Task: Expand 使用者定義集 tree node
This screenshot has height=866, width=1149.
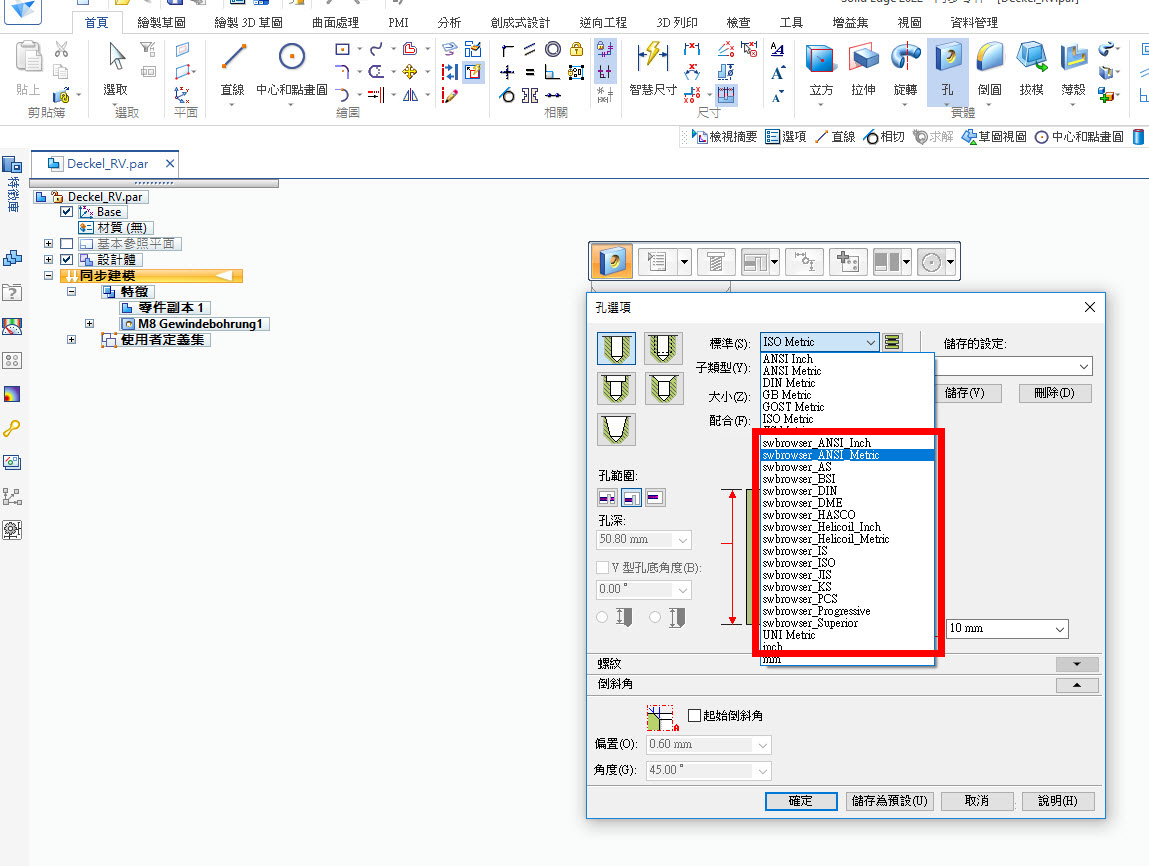Action: (x=72, y=340)
